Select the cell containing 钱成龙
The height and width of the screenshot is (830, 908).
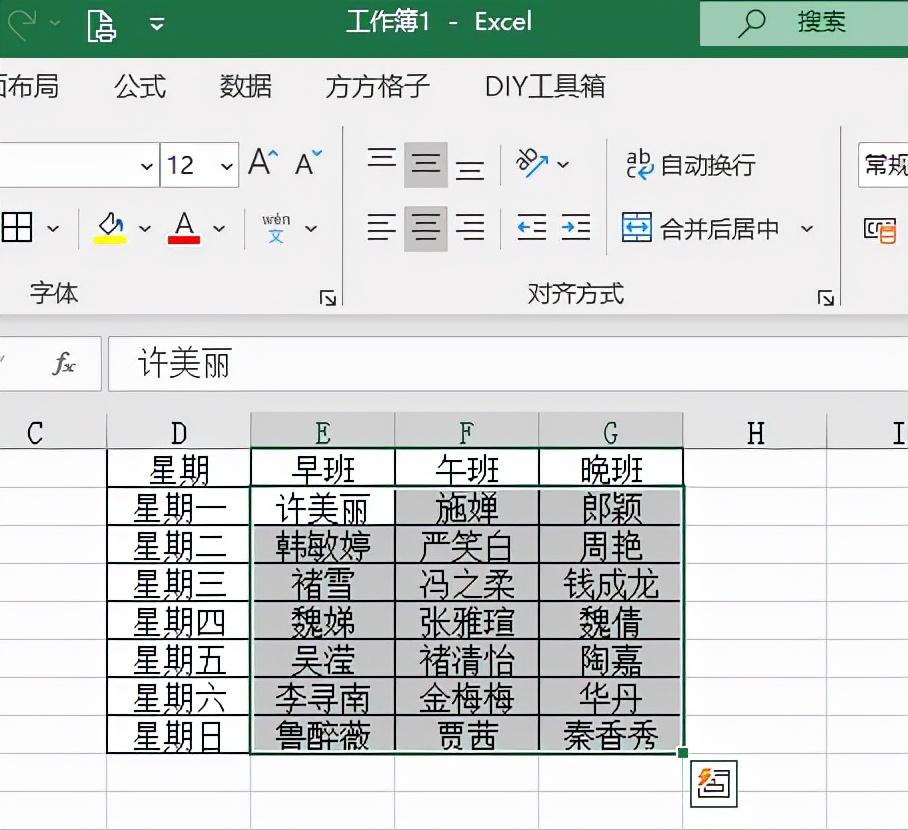pyautogui.click(x=611, y=583)
